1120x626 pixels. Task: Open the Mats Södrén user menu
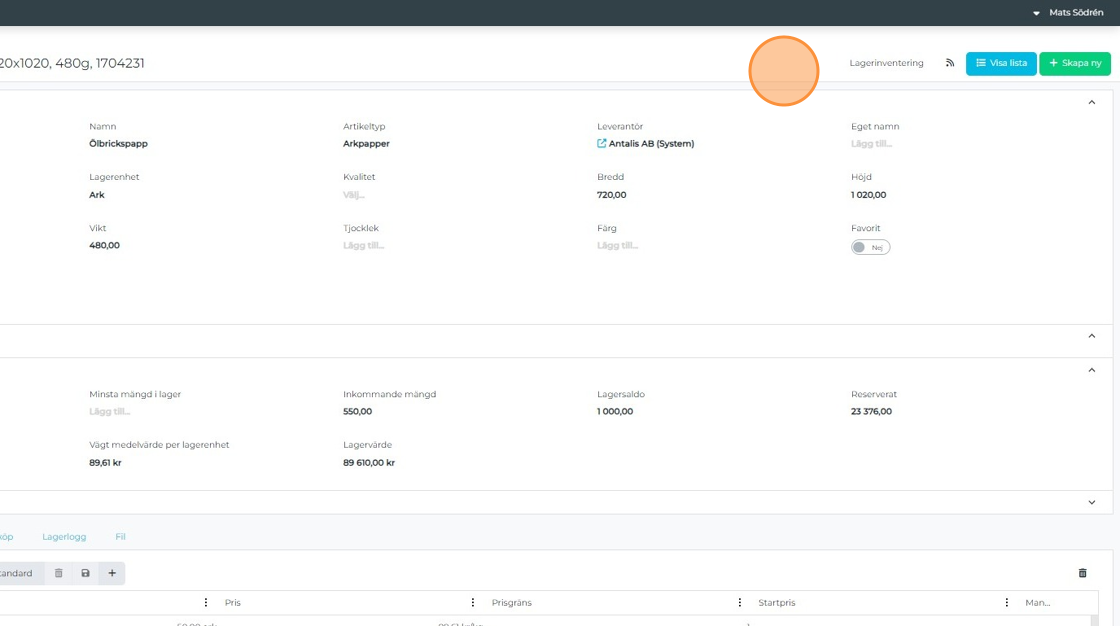tap(1069, 13)
